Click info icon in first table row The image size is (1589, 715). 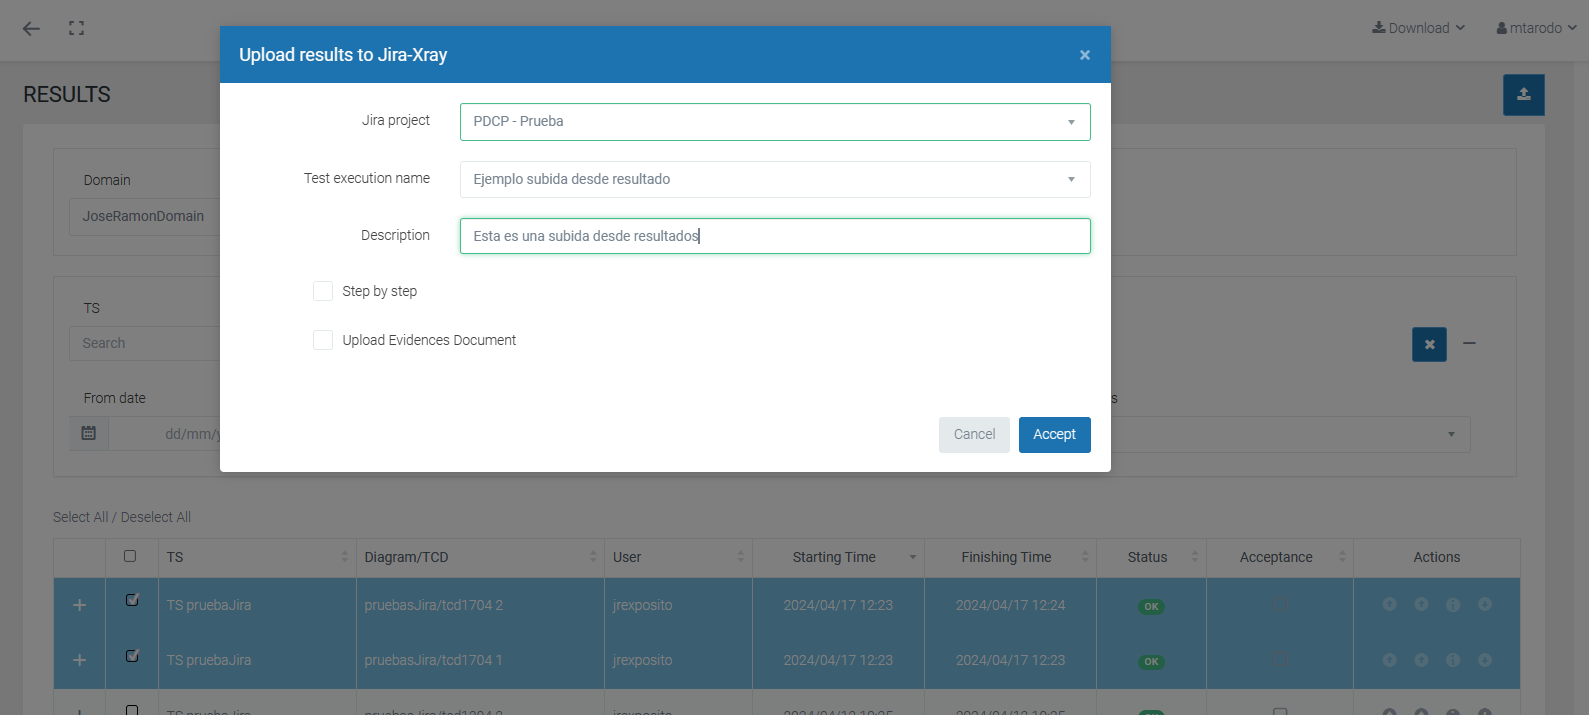coord(1453,604)
